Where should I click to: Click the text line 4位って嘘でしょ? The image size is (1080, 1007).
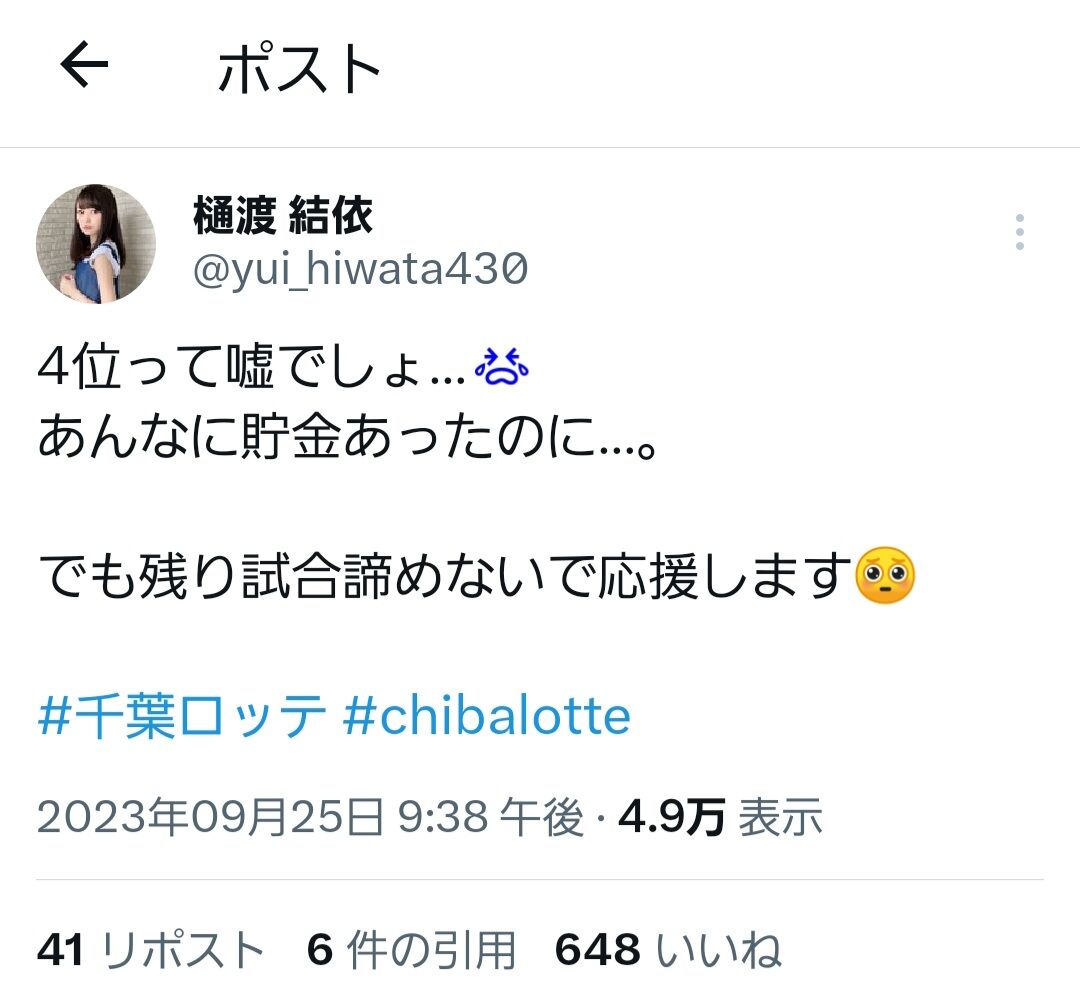(251, 366)
